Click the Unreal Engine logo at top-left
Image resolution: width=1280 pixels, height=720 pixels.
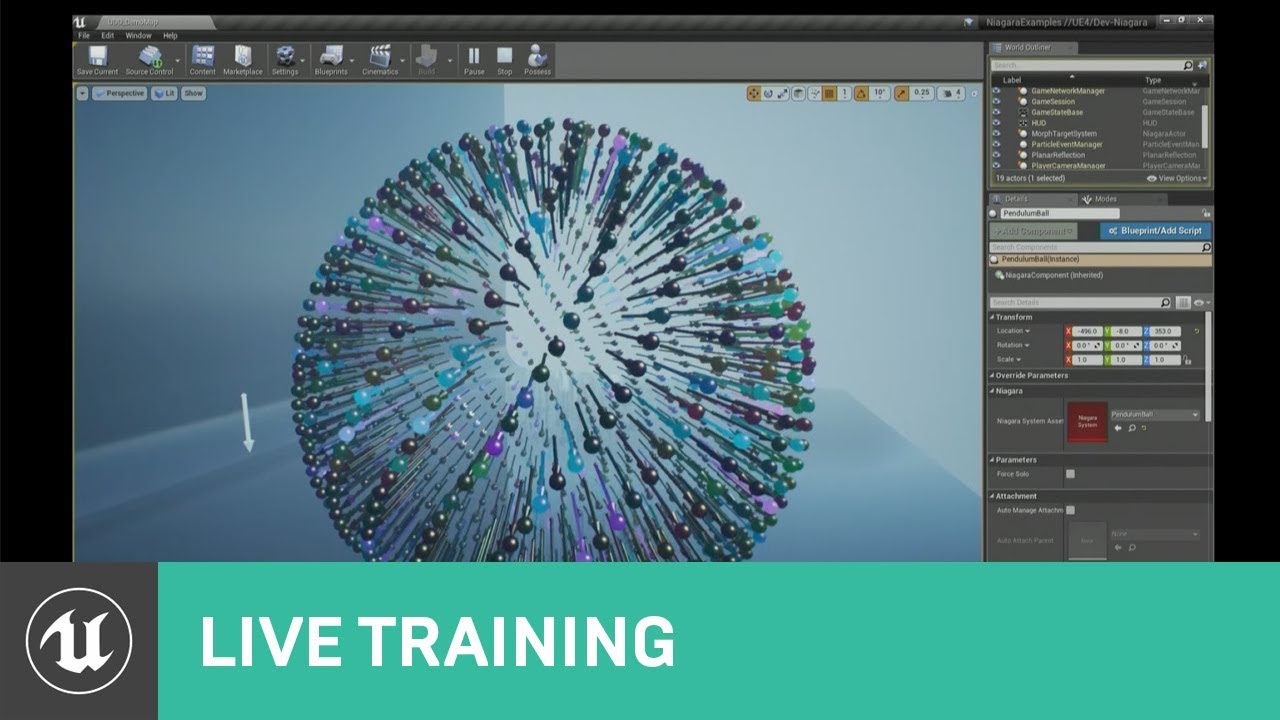[x=80, y=23]
